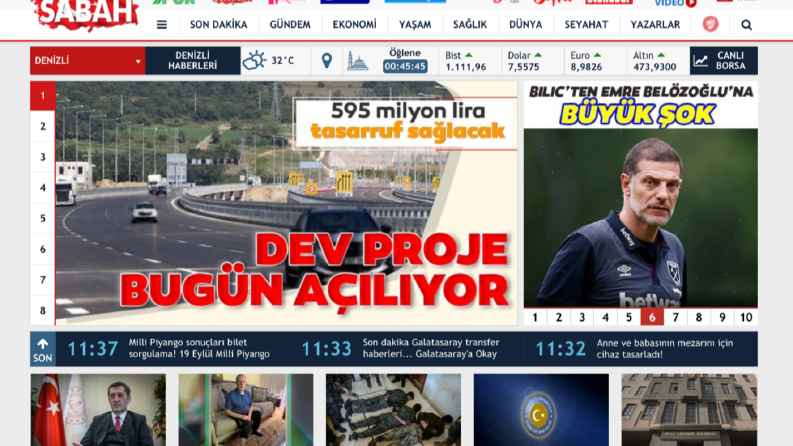Select headline slide 2
Screen dimensions: 793x446
coord(43,126)
